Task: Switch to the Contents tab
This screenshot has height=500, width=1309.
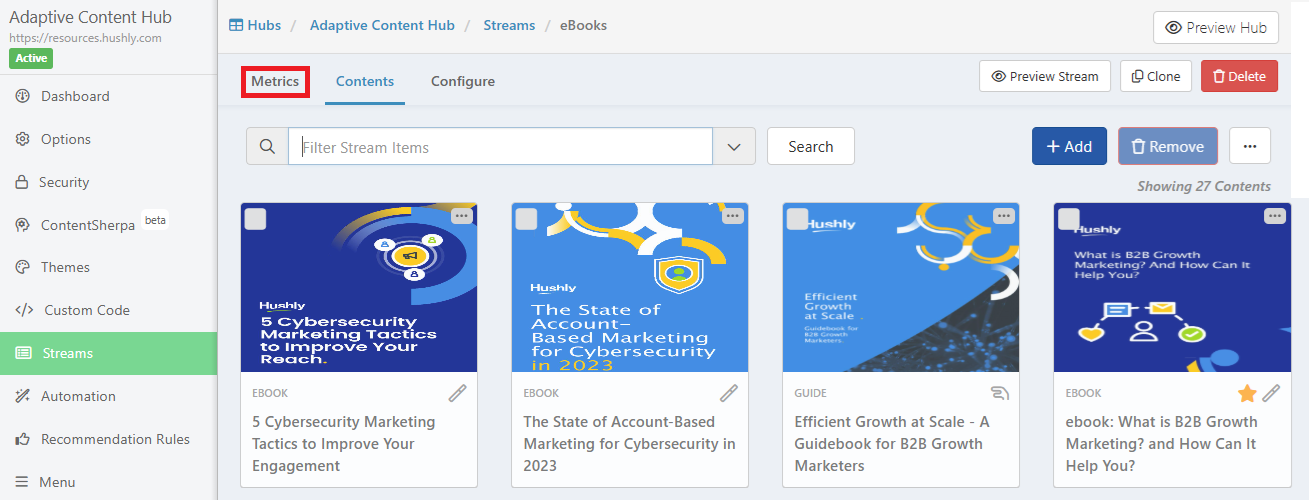Action: tap(365, 81)
